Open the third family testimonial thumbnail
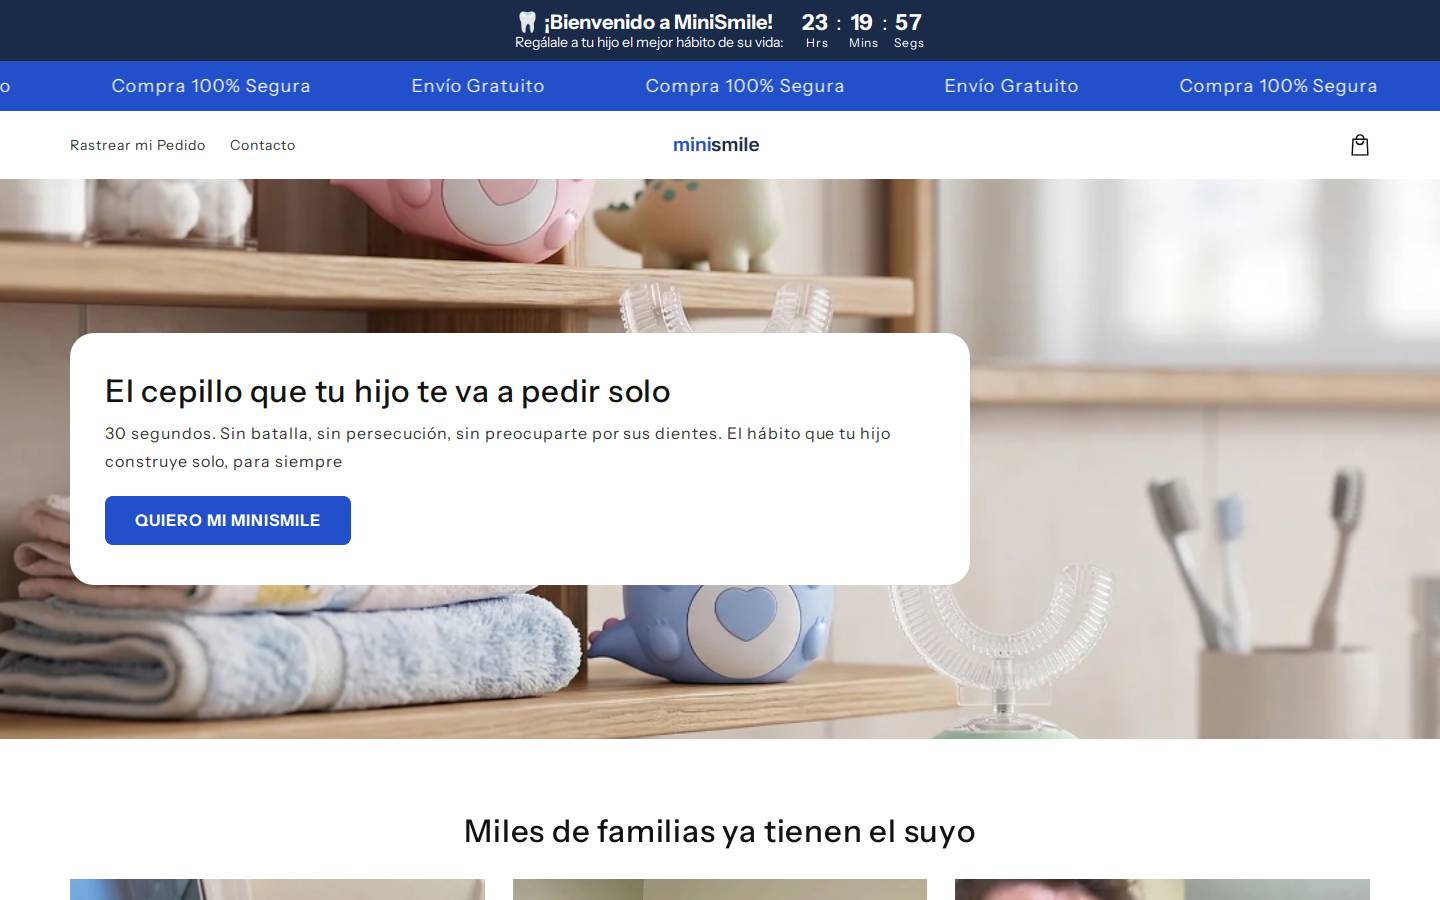The image size is (1440, 900). (1162, 889)
